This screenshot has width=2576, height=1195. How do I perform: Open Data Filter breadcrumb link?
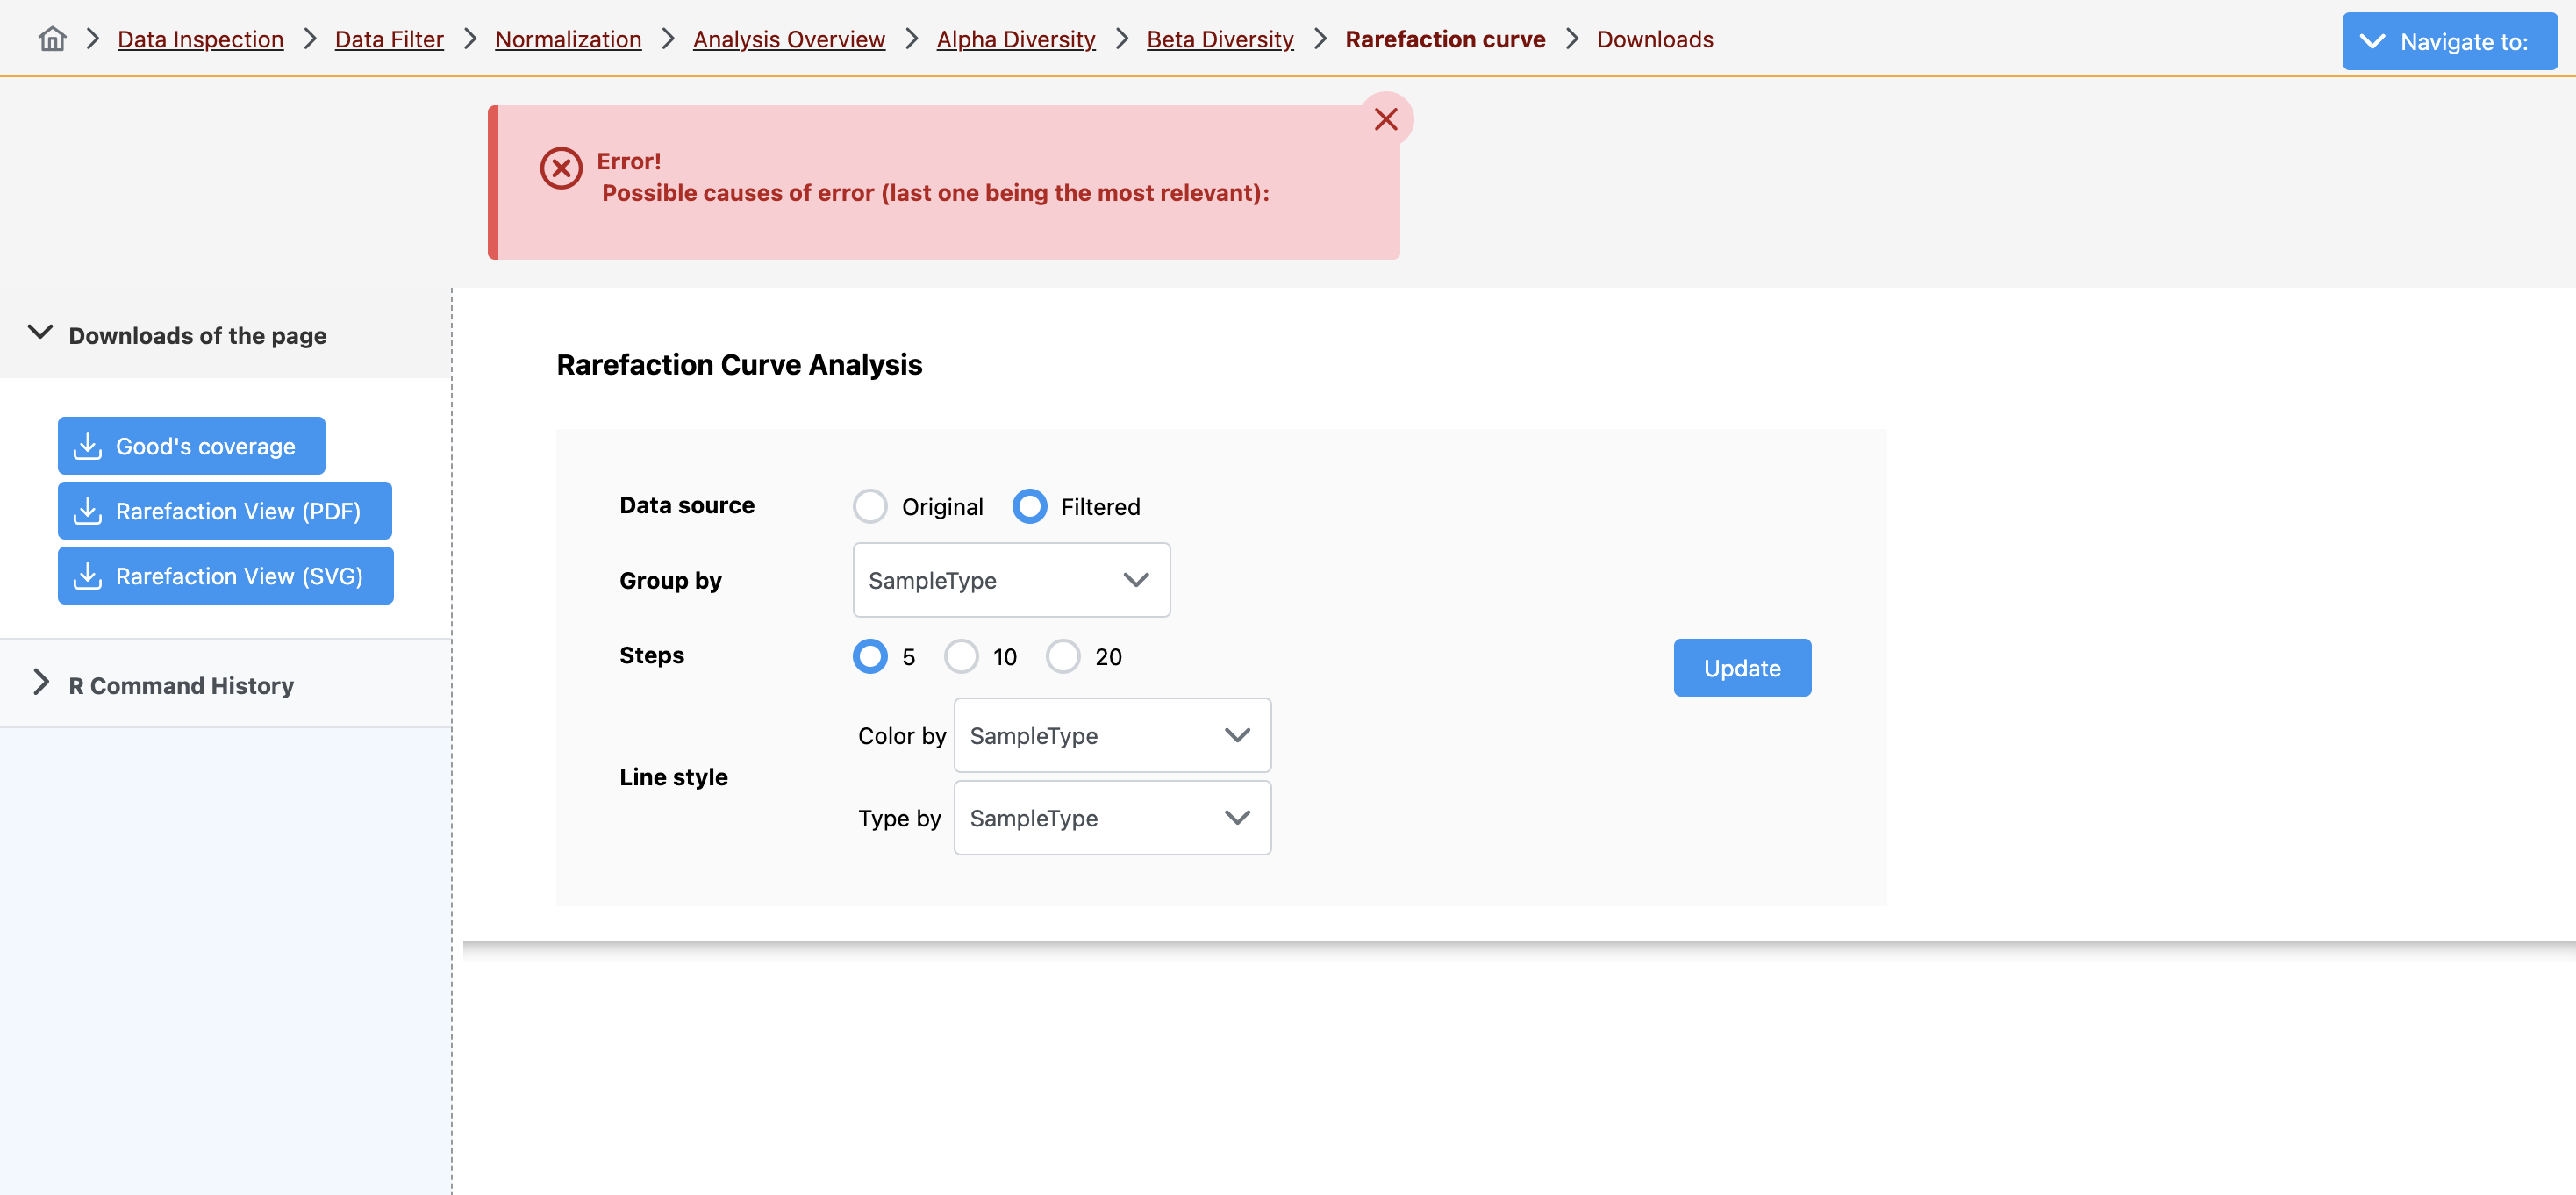[x=389, y=39]
